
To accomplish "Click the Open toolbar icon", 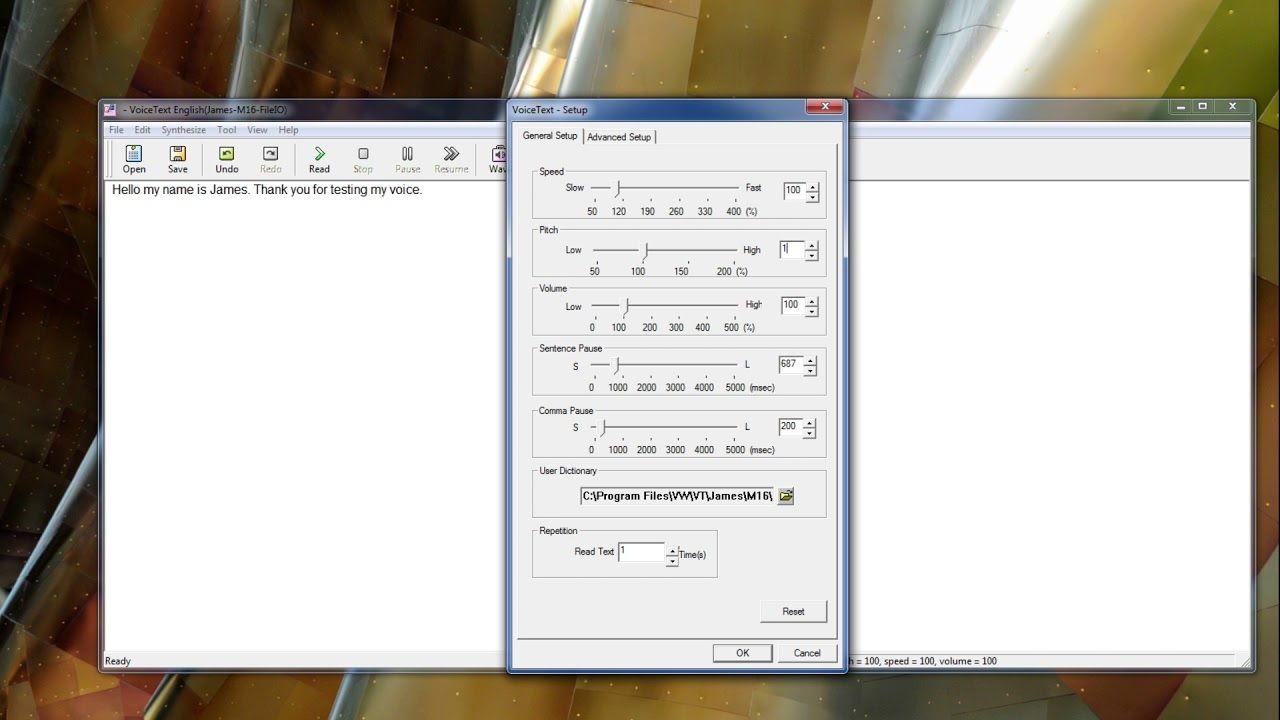I will coord(134,153).
